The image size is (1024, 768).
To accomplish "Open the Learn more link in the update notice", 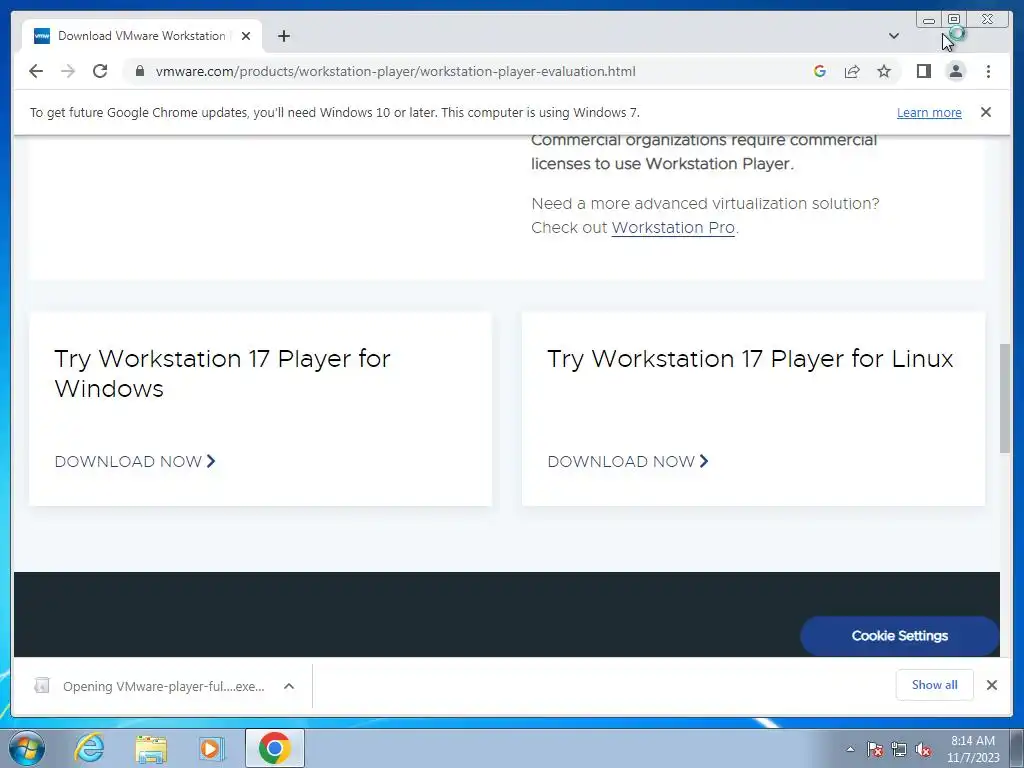I will coord(929,112).
